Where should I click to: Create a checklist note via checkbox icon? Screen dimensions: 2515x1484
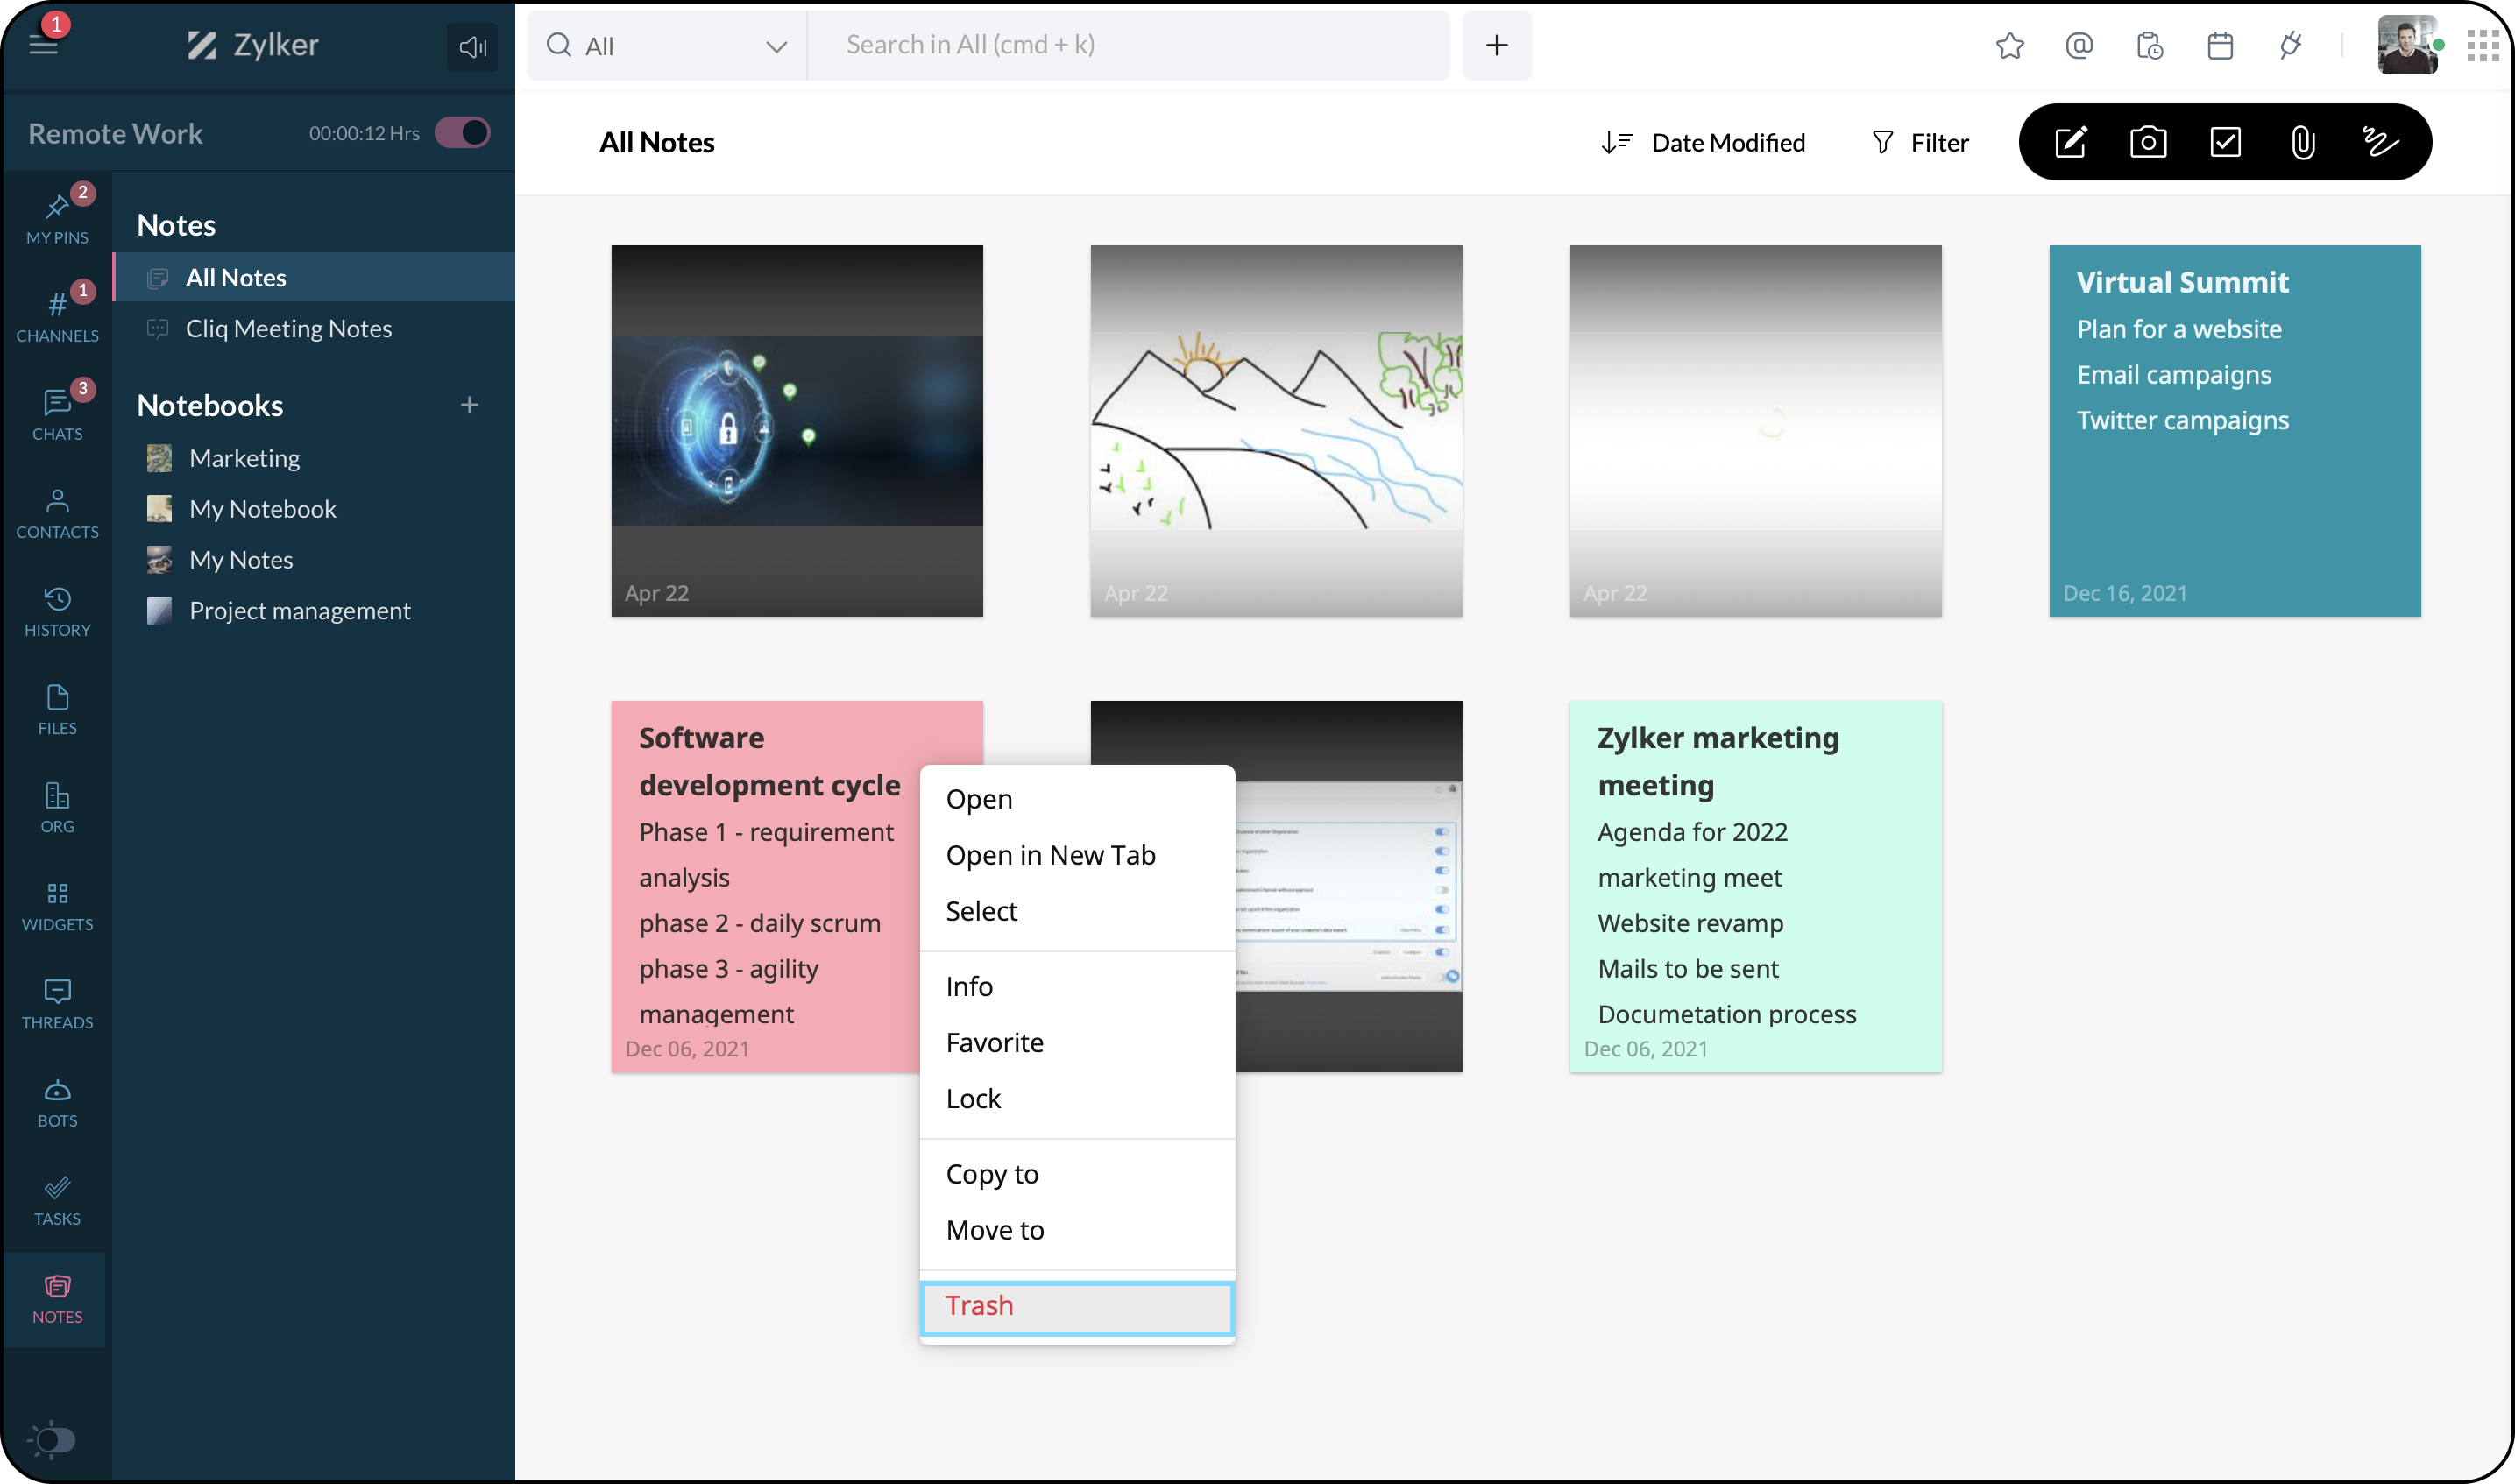(x=2225, y=142)
